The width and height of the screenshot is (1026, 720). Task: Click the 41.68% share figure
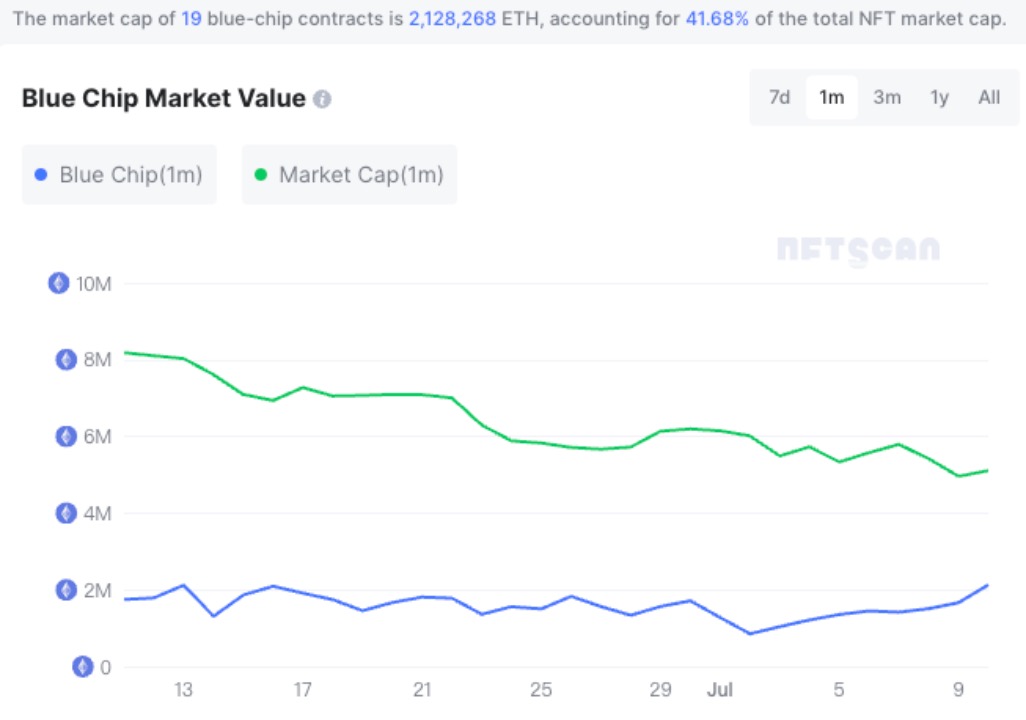[x=717, y=19]
